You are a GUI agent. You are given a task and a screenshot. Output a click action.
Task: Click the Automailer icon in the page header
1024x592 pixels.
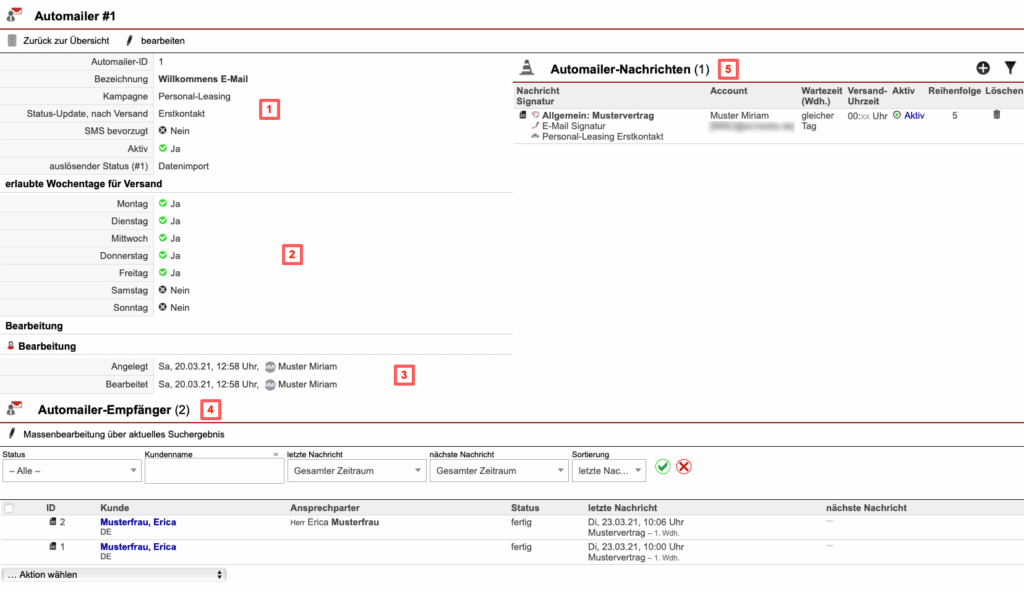coord(14,14)
